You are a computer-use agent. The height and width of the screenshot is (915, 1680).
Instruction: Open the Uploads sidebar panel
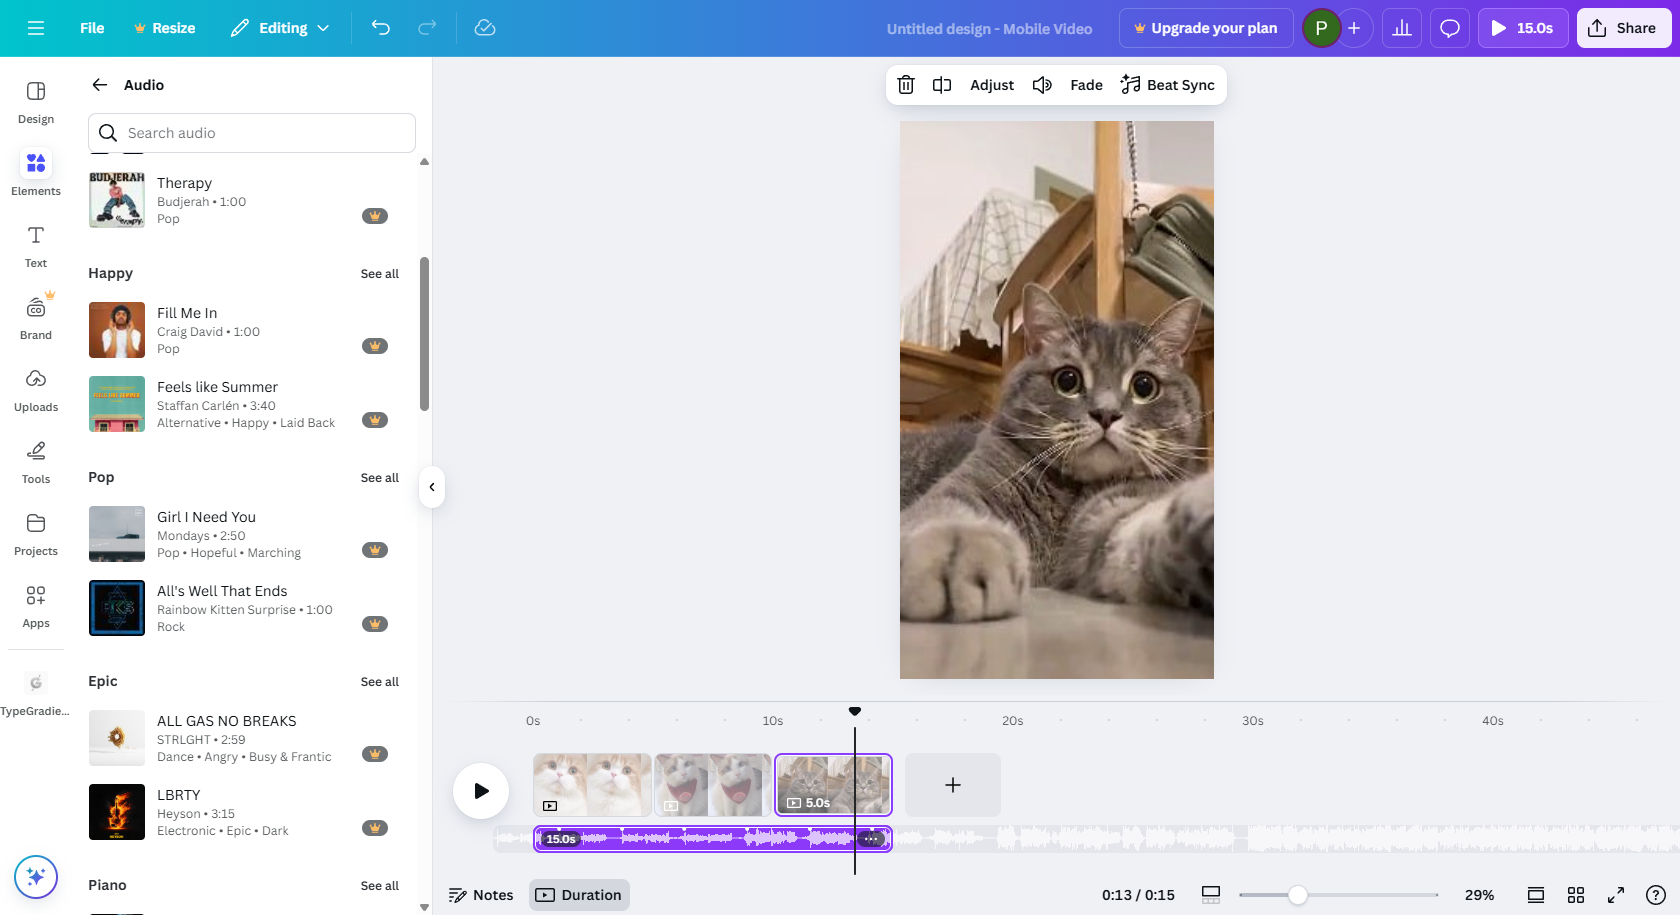[x=36, y=390]
